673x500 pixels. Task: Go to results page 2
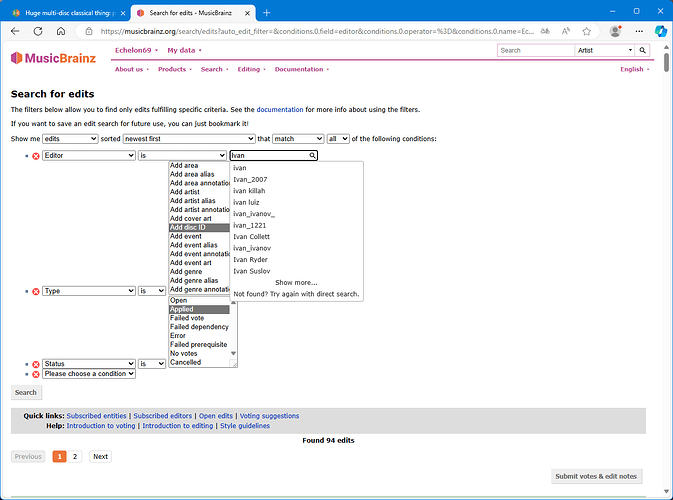[75, 457]
